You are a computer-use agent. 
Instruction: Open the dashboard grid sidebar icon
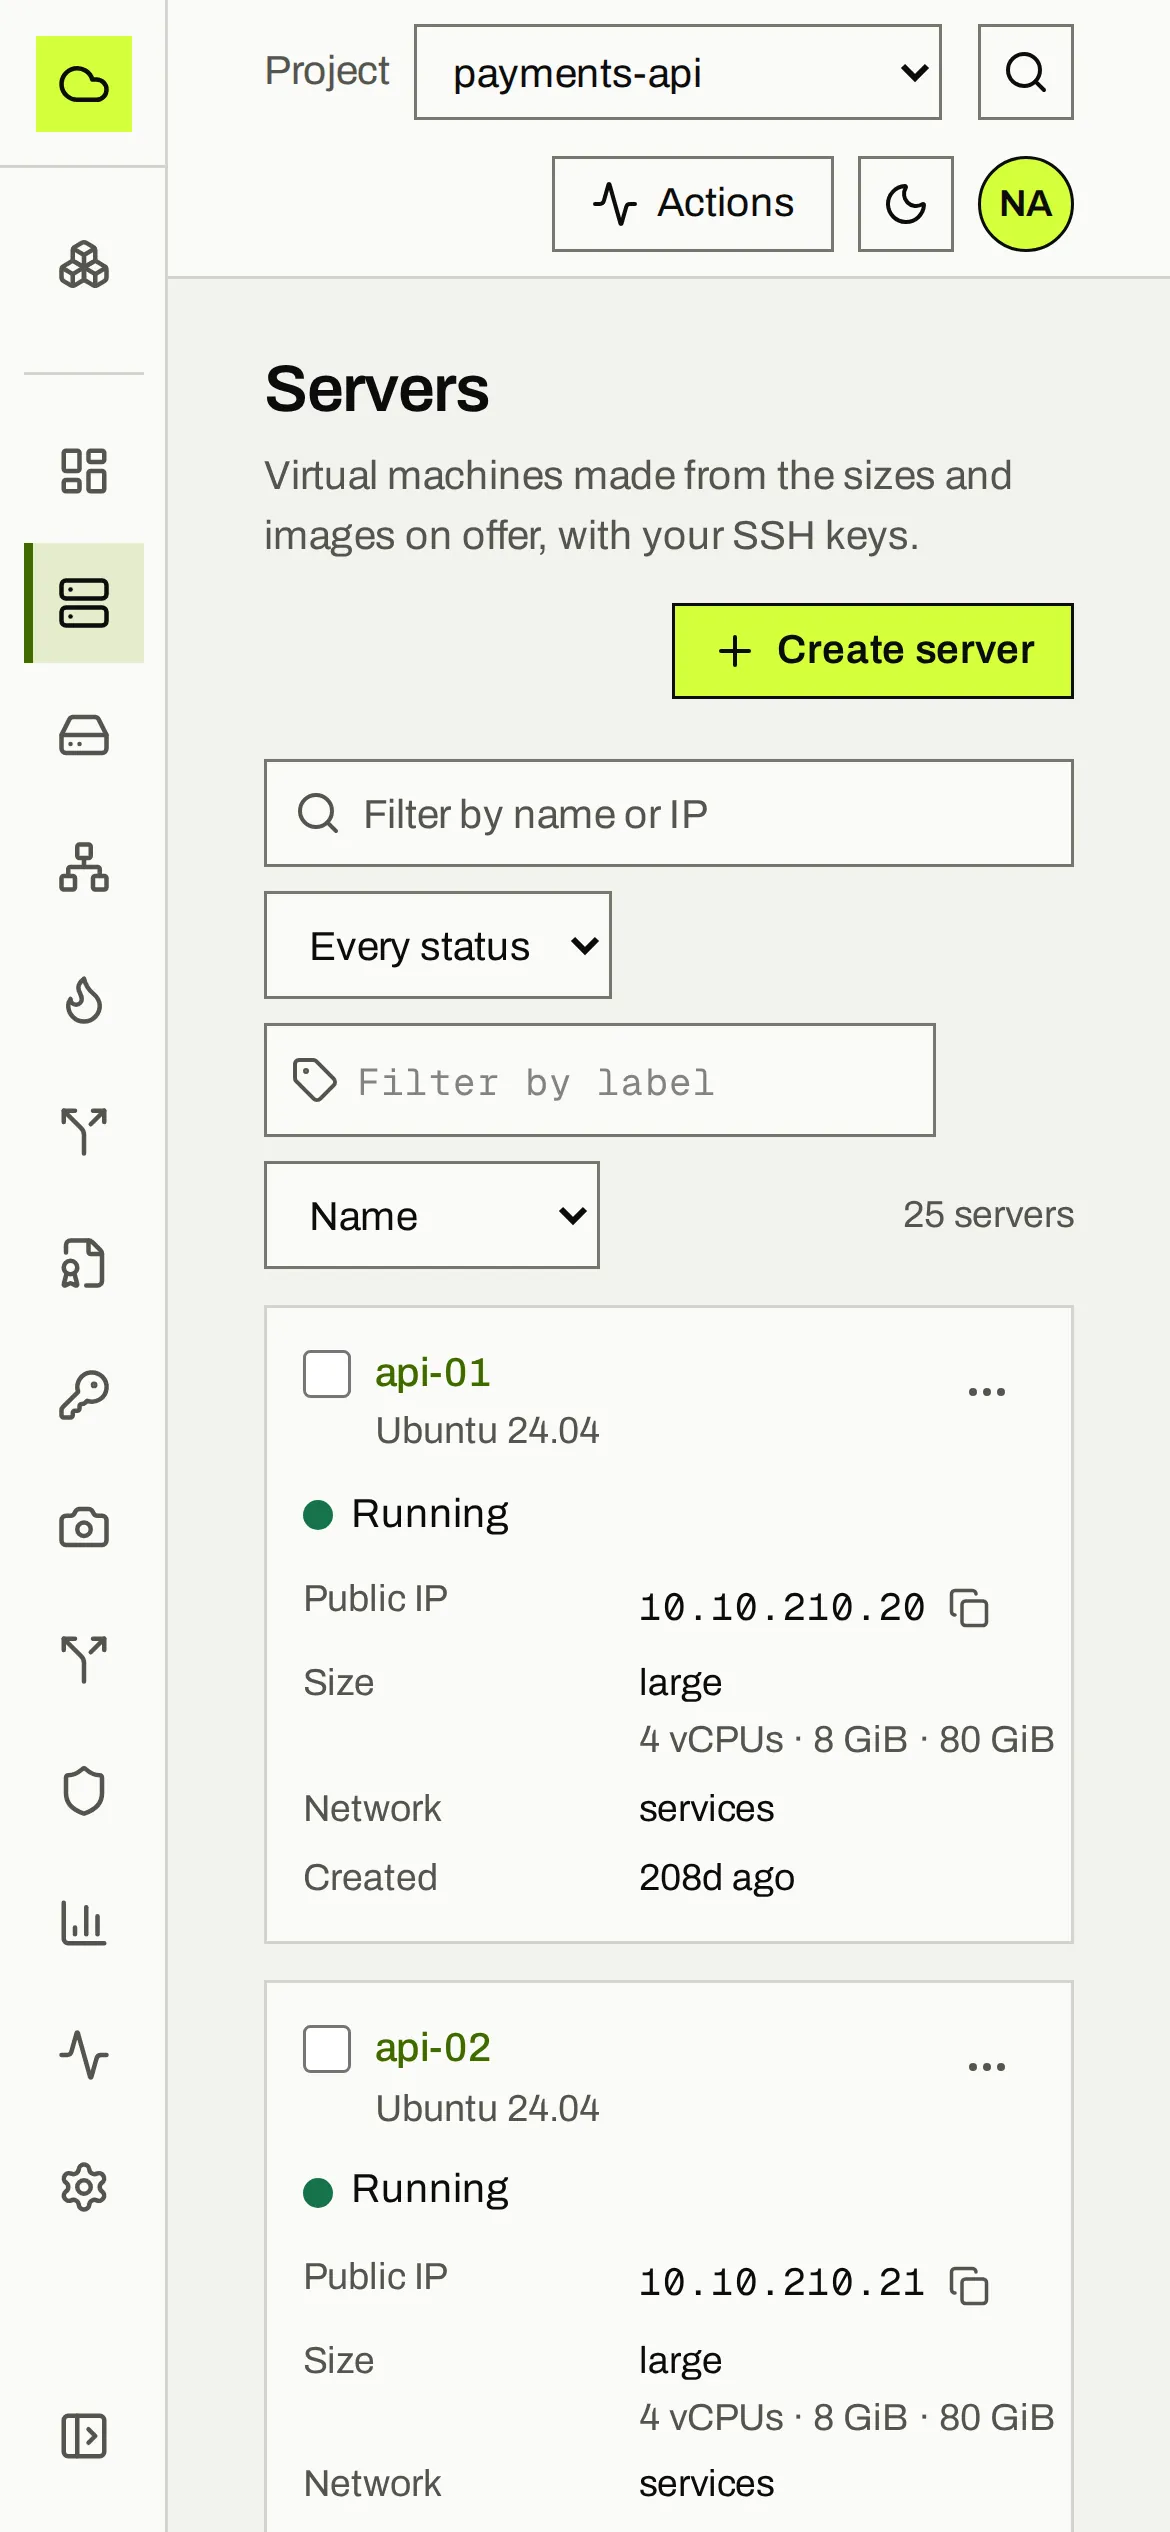pyautogui.click(x=84, y=471)
